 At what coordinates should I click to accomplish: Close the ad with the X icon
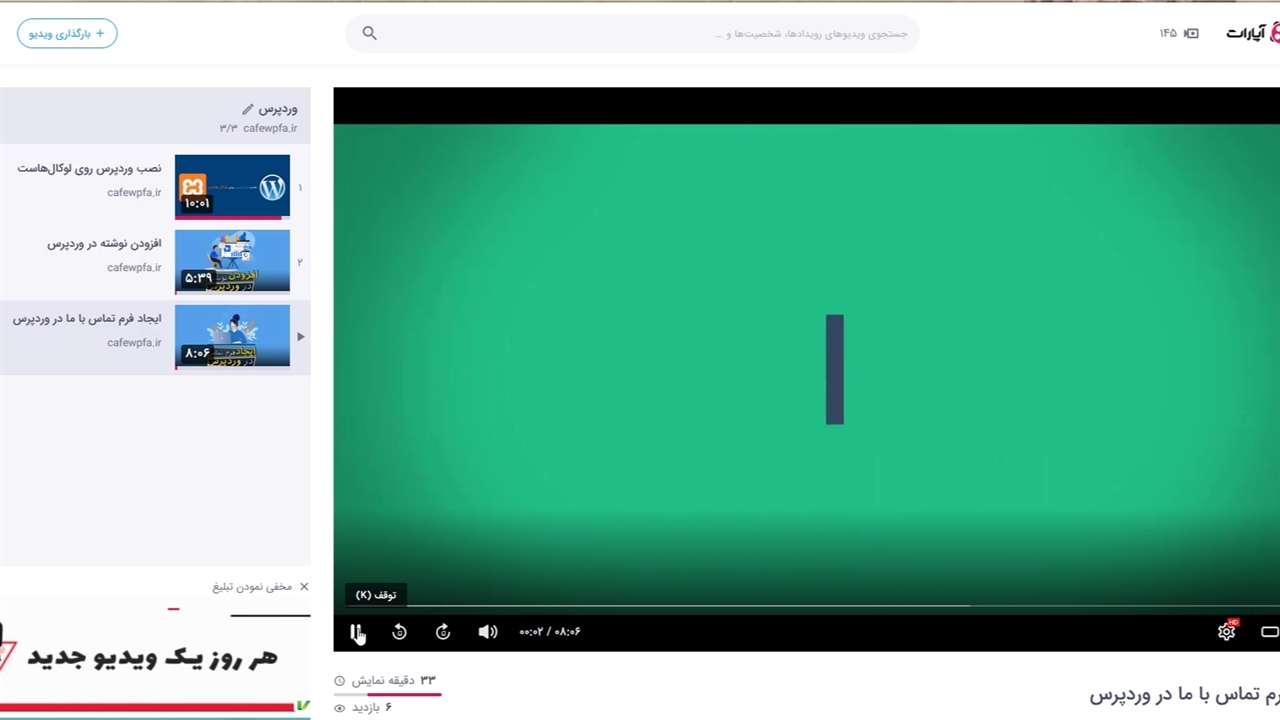[x=304, y=587]
